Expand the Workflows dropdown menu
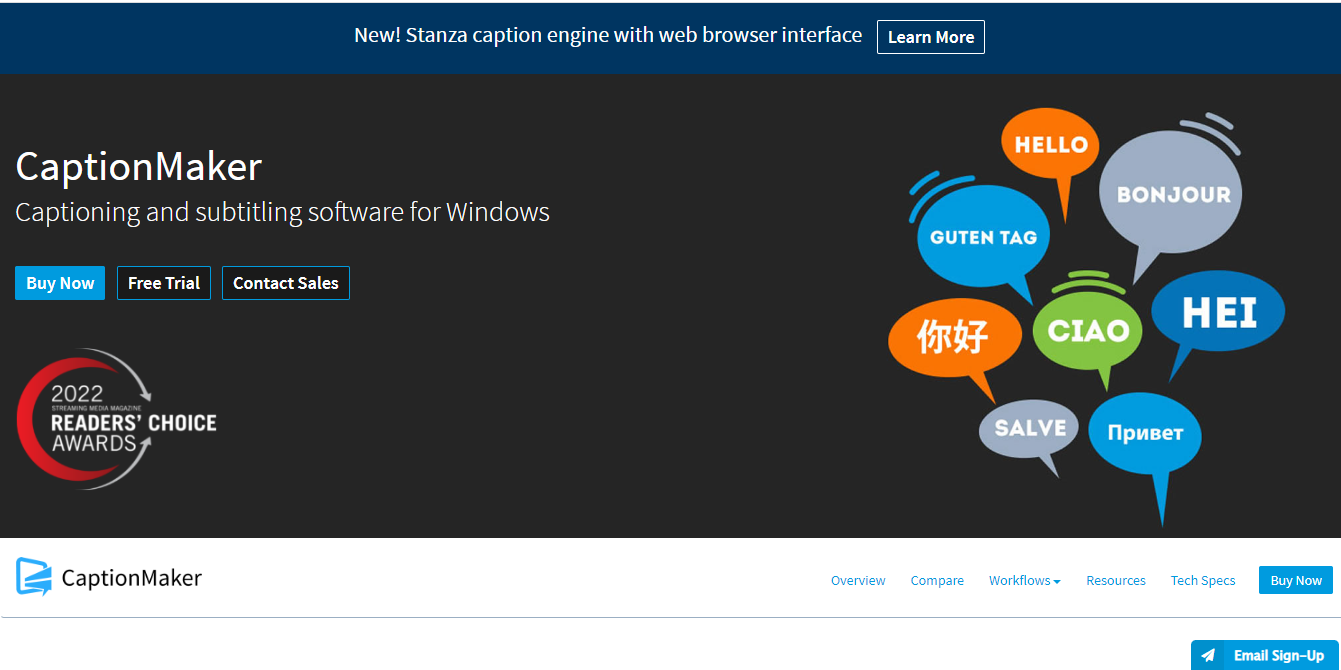The height and width of the screenshot is (670, 1341). click(1025, 580)
